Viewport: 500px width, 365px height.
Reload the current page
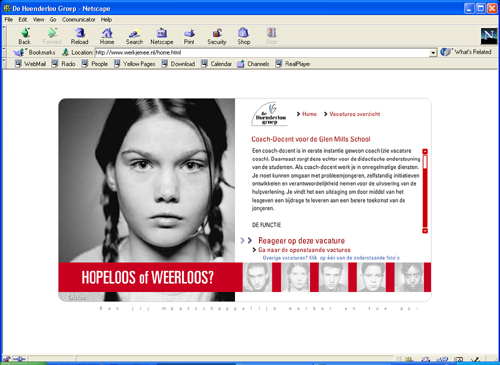pyautogui.click(x=79, y=33)
